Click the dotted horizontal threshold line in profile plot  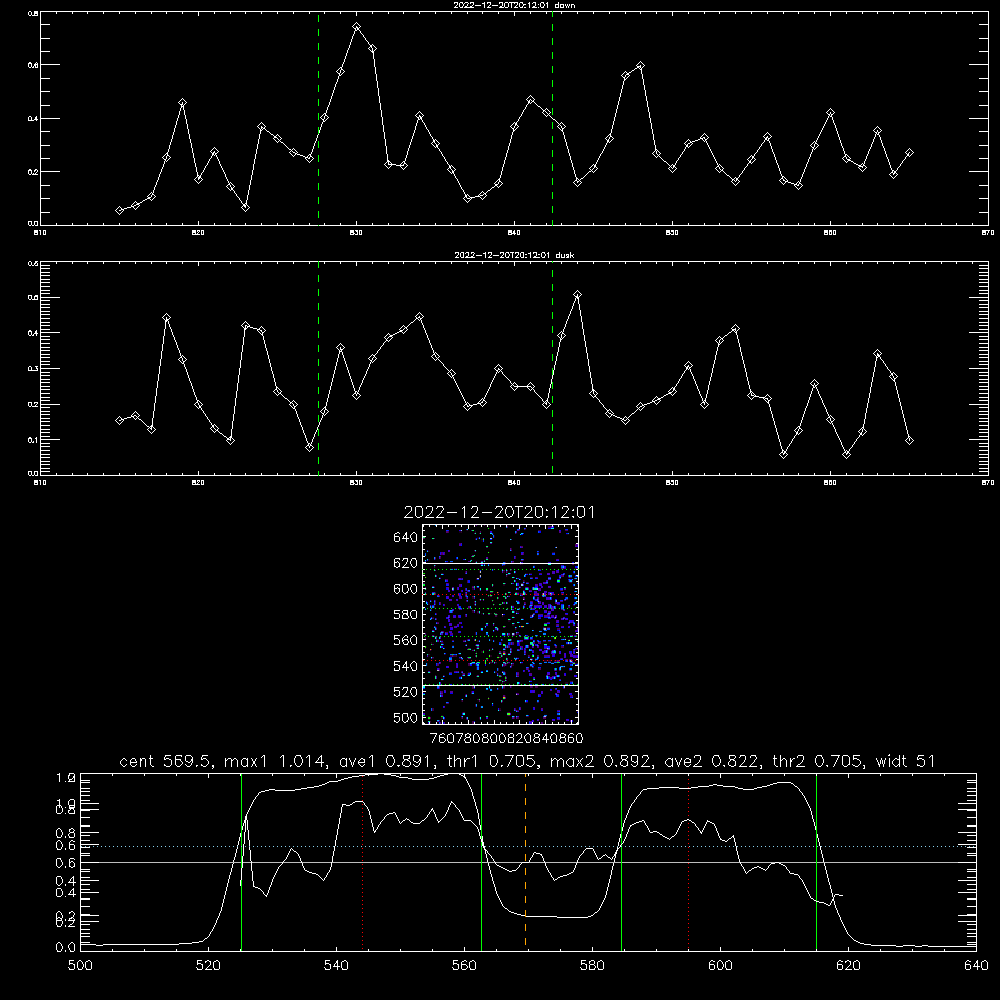click(x=528, y=846)
